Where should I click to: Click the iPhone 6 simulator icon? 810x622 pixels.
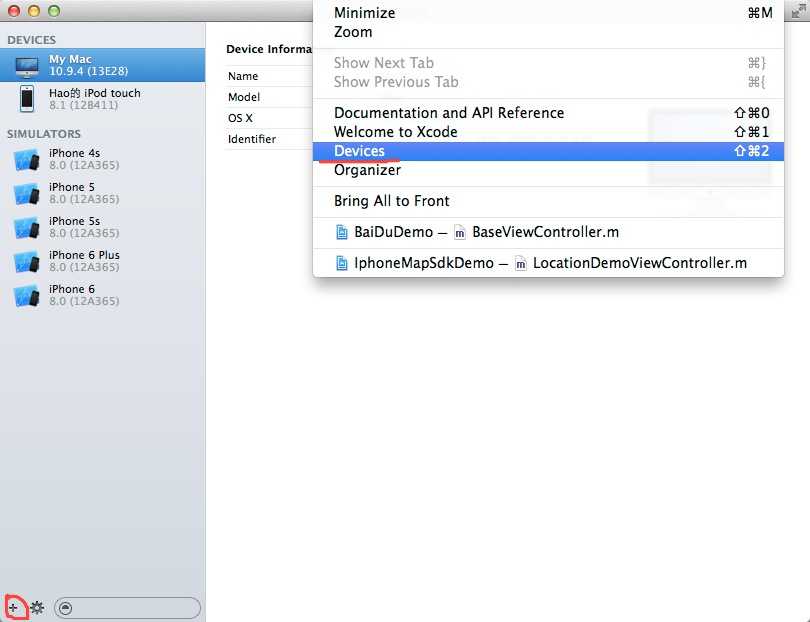(26, 296)
